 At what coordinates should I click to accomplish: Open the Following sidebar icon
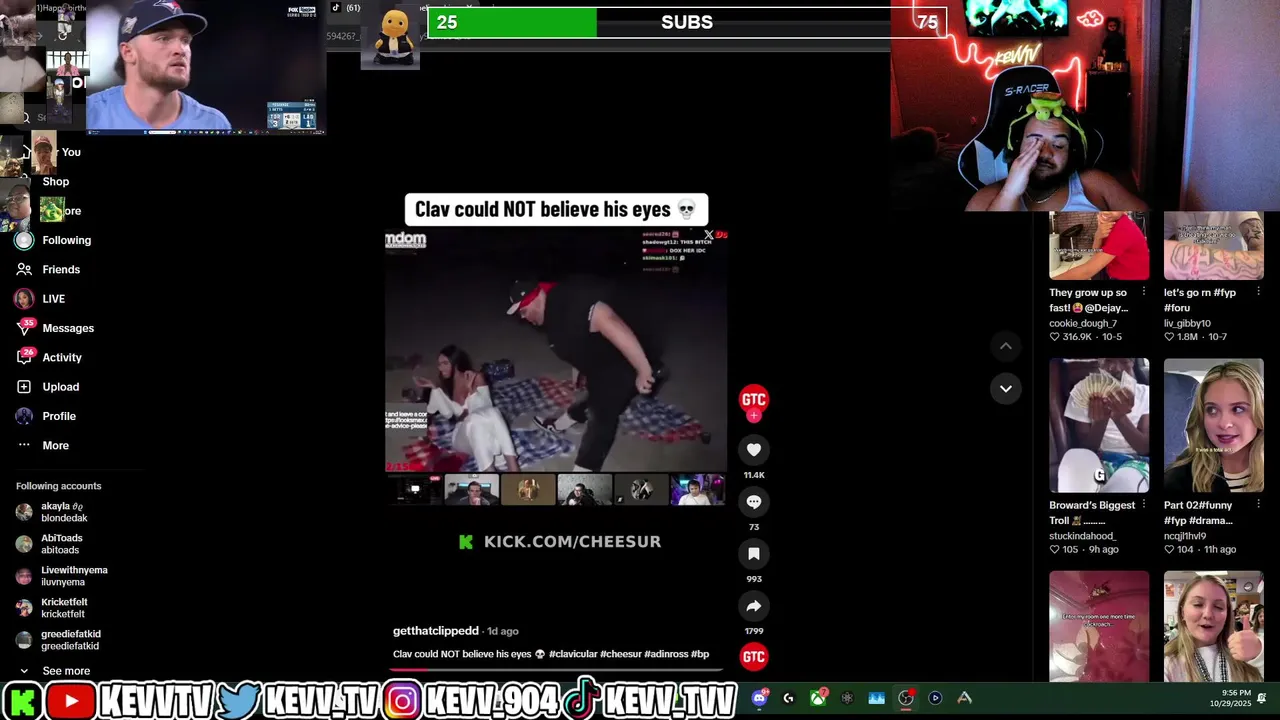click(24, 240)
